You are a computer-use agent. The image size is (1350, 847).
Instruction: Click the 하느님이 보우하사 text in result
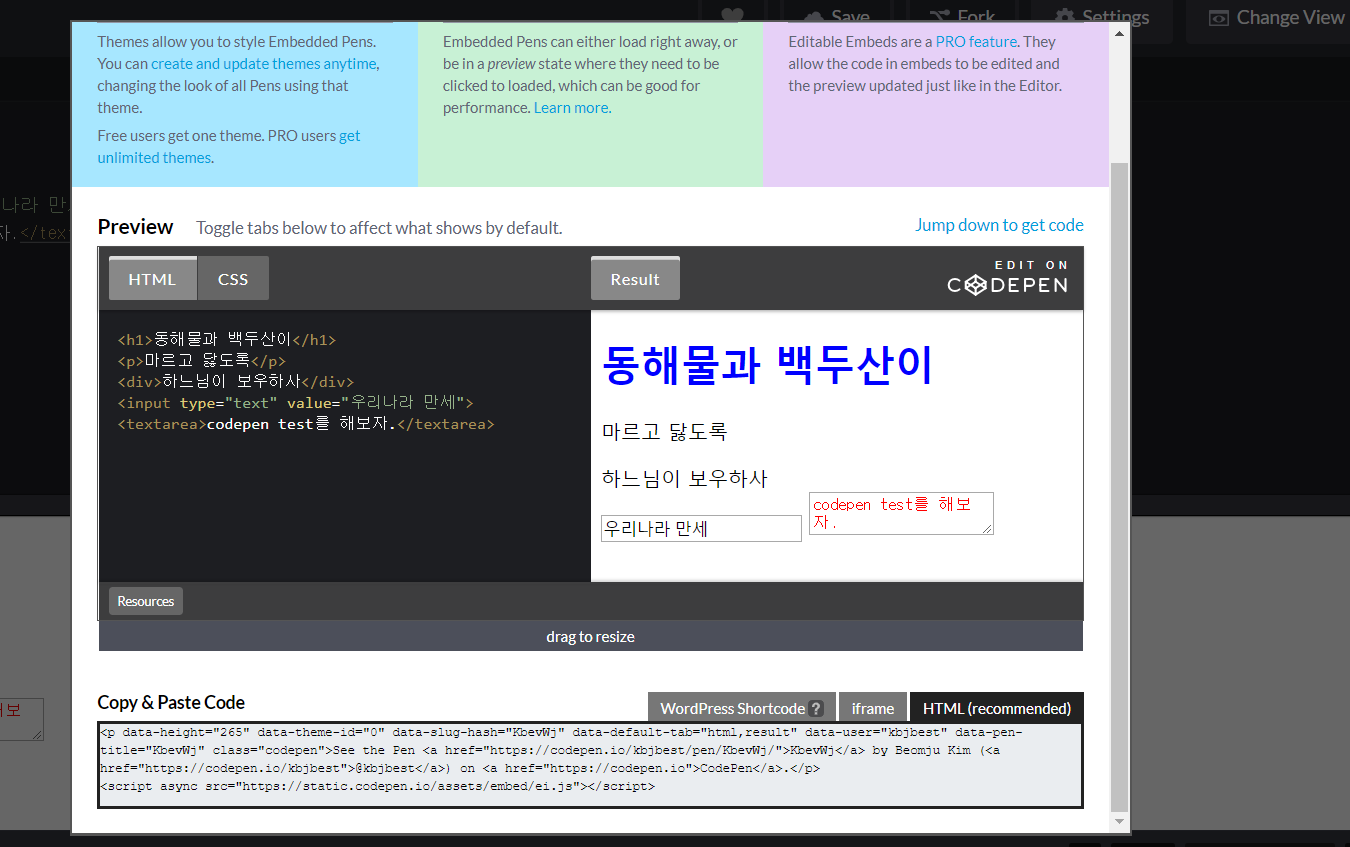(684, 478)
